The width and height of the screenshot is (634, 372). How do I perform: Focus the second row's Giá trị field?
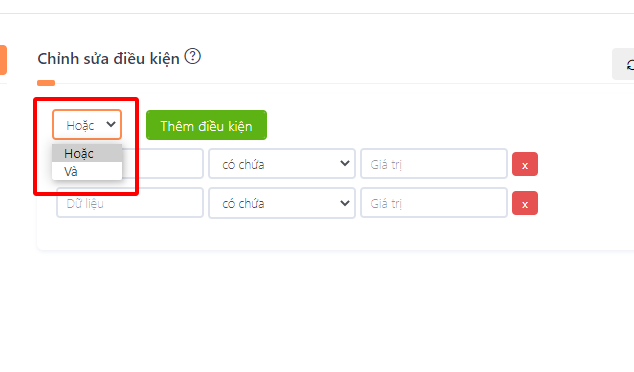point(434,203)
